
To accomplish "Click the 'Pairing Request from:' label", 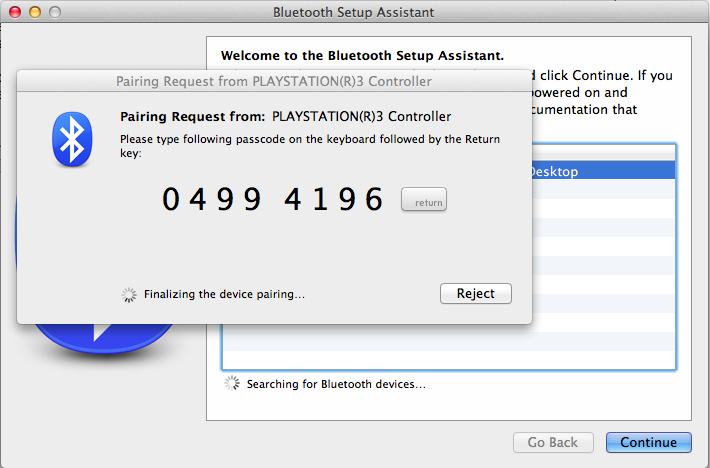I will pyautogui.click(x=192, y=117).
